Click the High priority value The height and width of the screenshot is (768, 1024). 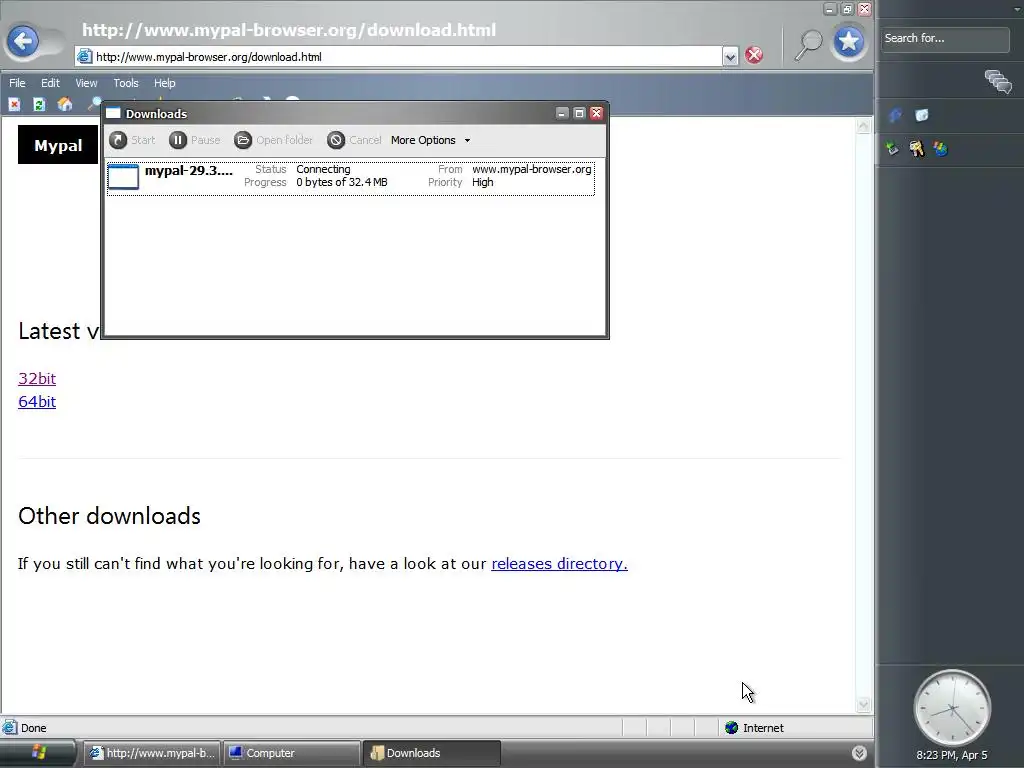tap(483, 182)
